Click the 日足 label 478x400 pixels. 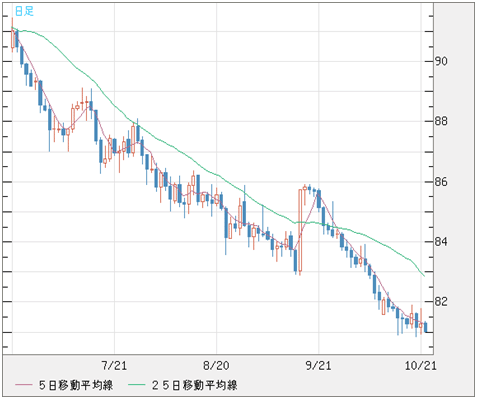[24, 11]
